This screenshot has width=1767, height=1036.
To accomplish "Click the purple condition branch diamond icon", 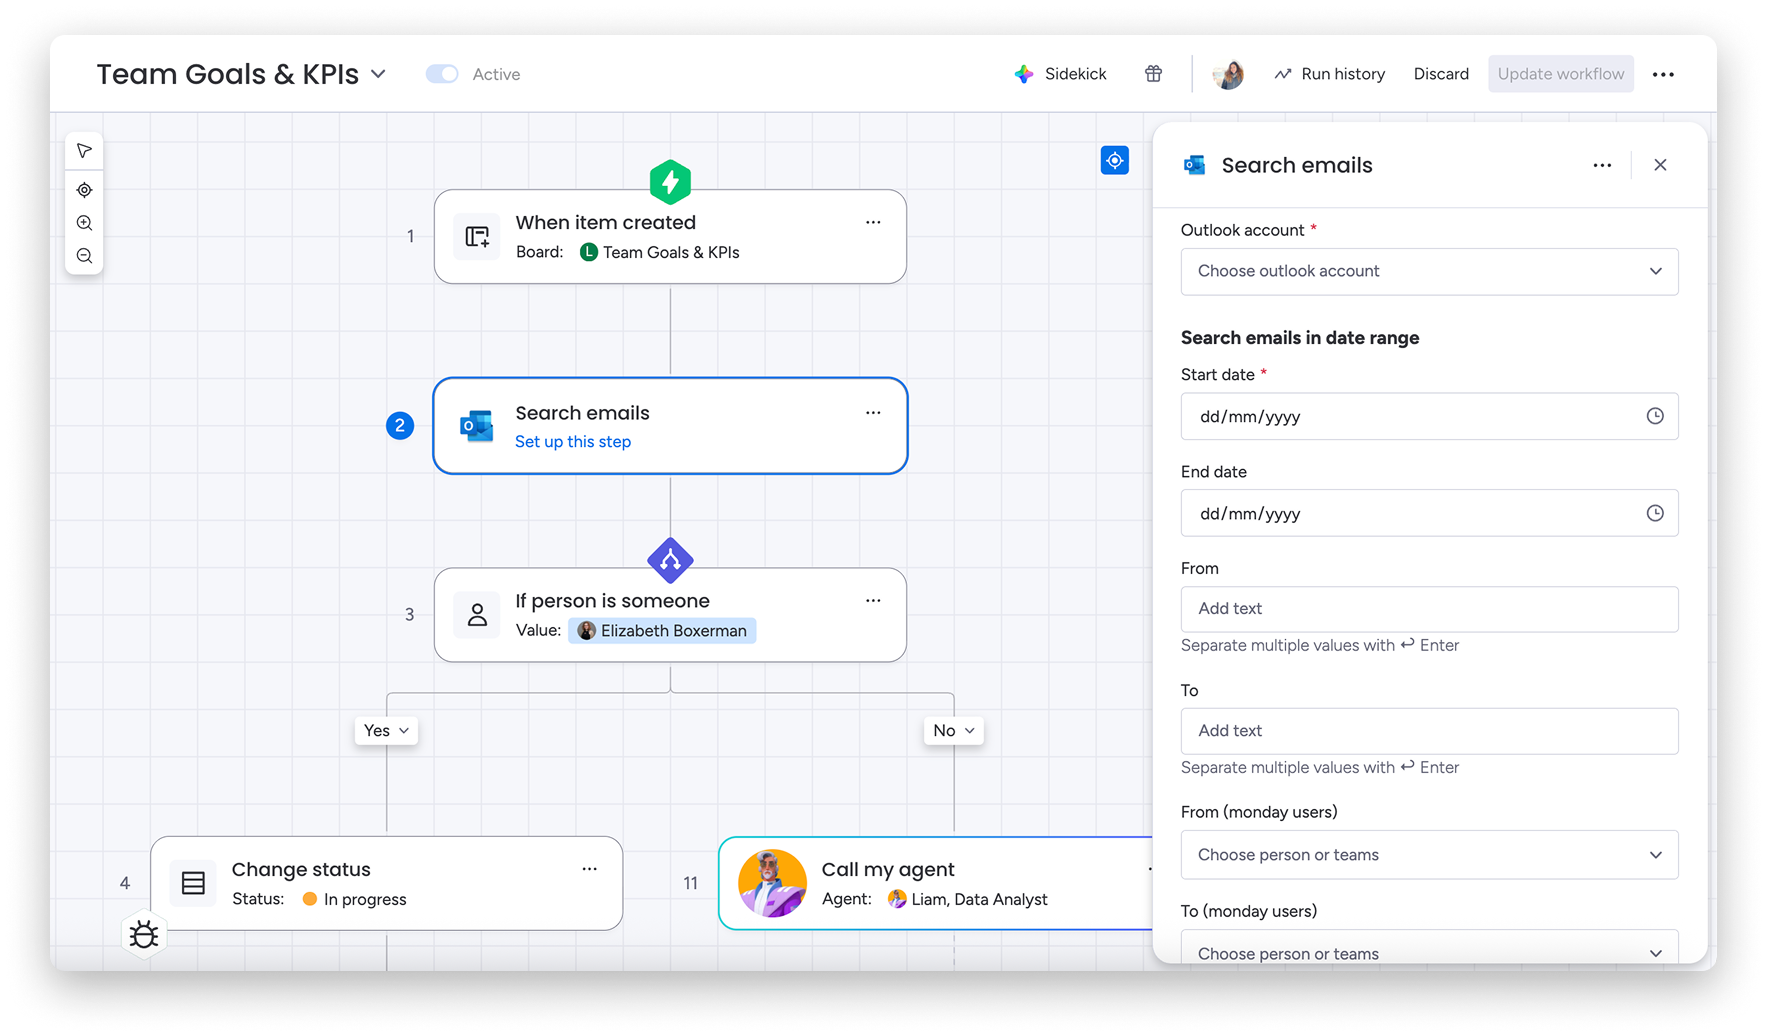I will tap(670, 560).
